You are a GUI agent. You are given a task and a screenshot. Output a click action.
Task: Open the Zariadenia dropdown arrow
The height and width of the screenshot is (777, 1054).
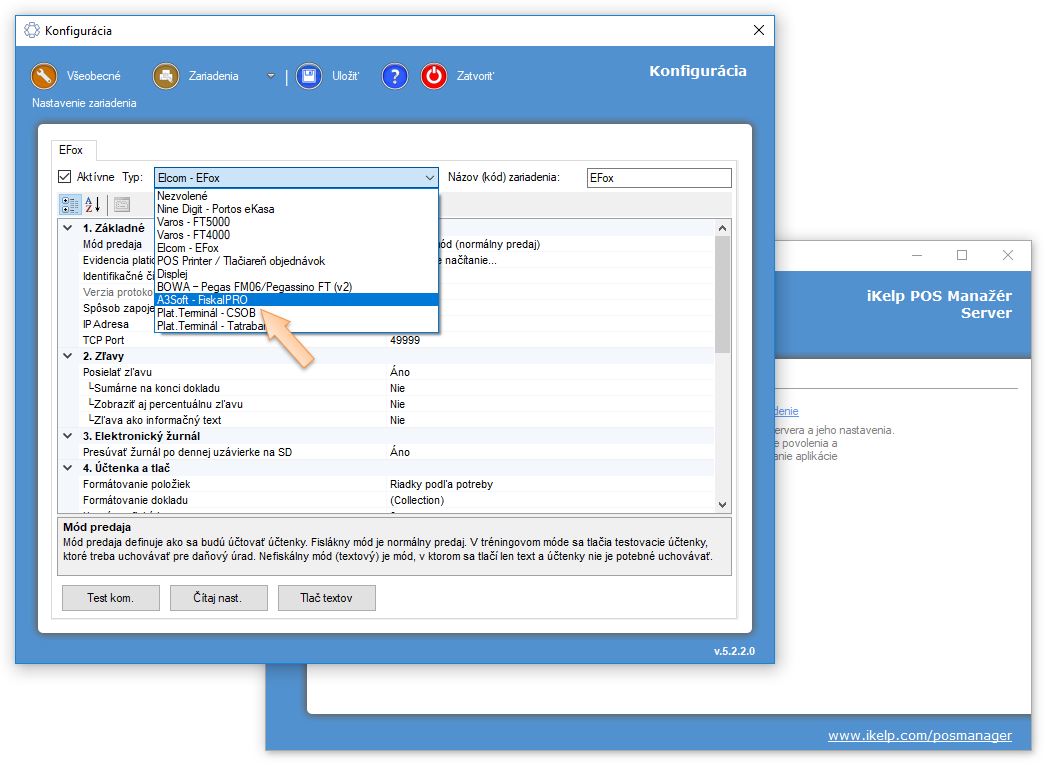tap(270, 76)
